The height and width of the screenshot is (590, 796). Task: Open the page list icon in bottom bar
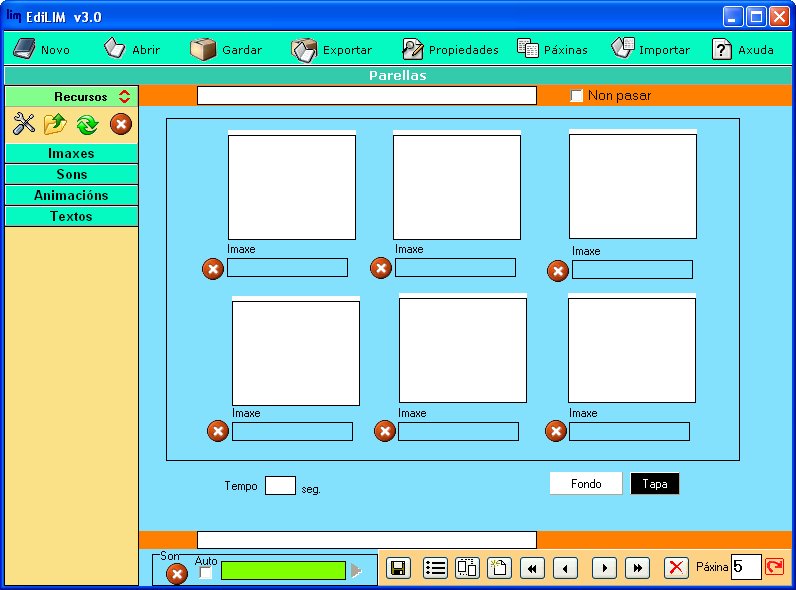coord(435,568)
